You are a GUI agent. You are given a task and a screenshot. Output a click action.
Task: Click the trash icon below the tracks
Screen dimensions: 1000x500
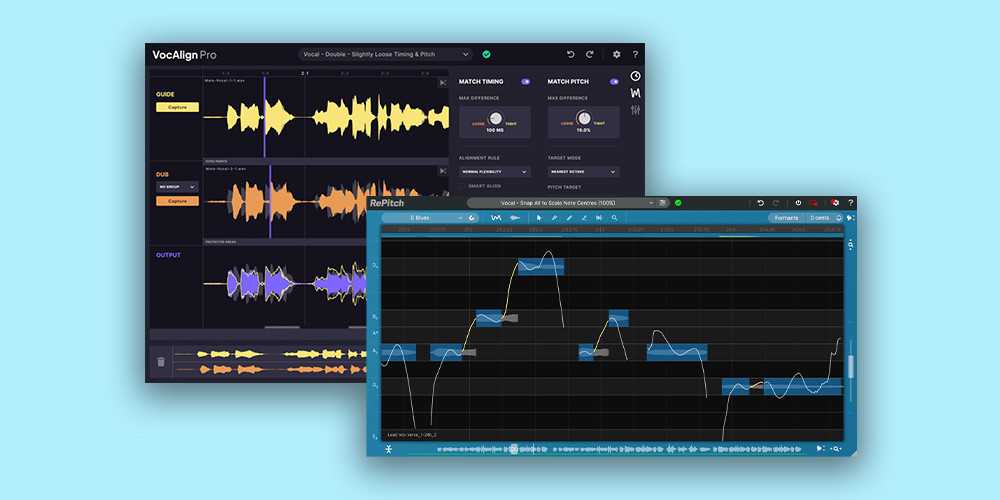pyautogui.click(x=161, y=362)
